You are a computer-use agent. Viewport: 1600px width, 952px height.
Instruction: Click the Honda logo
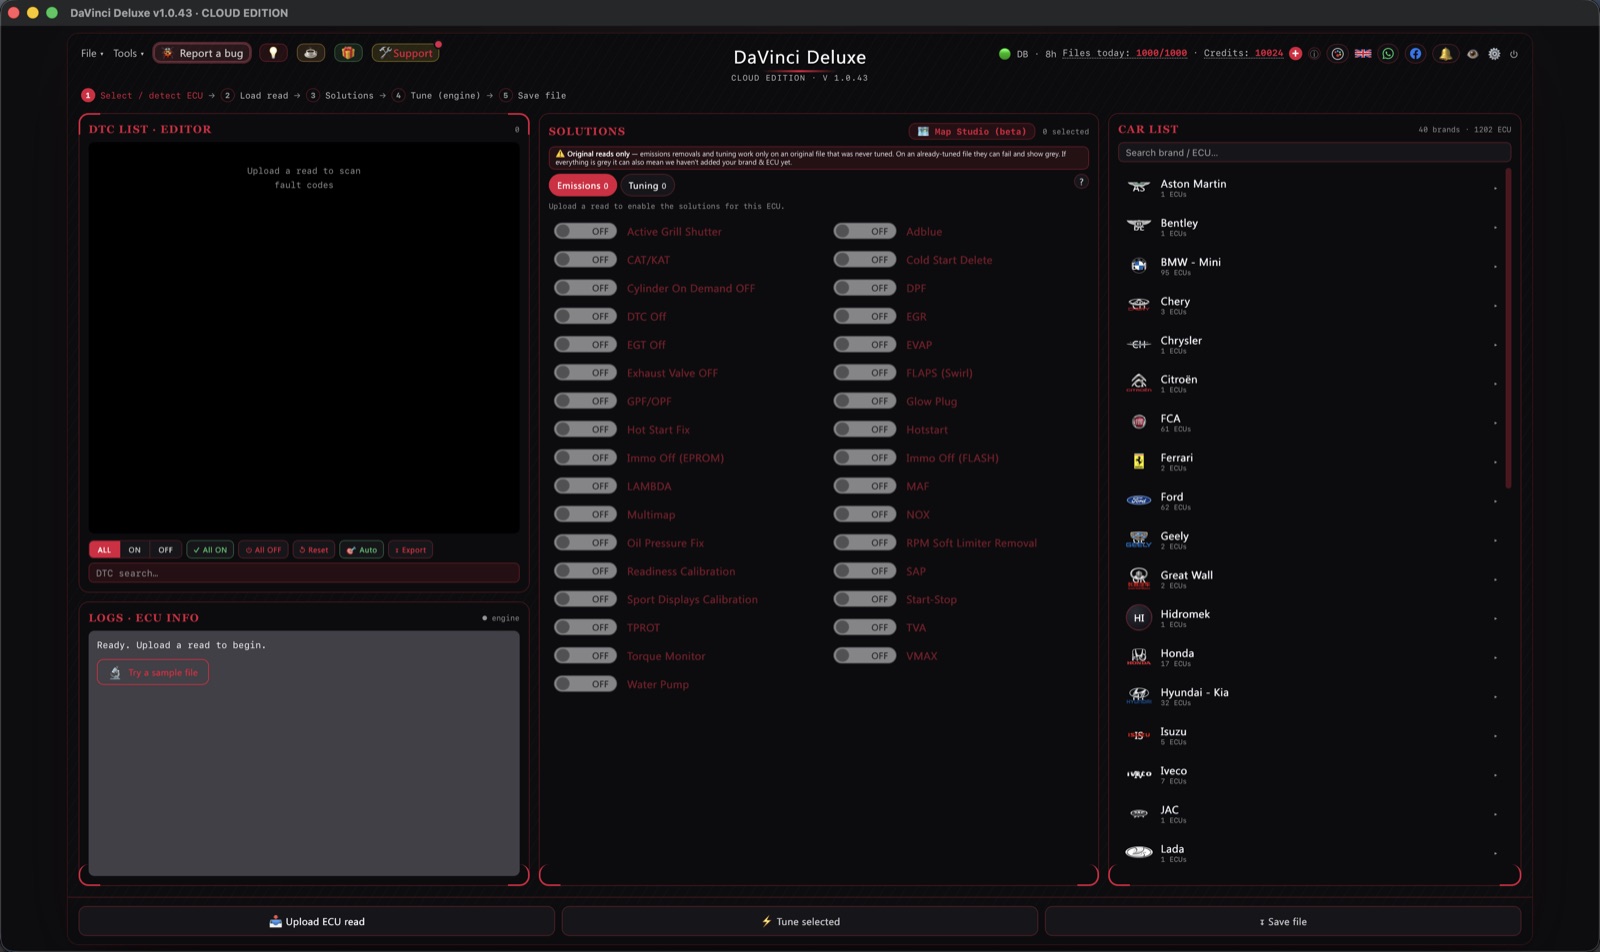pyautogui.click(x=1138, y=656)
